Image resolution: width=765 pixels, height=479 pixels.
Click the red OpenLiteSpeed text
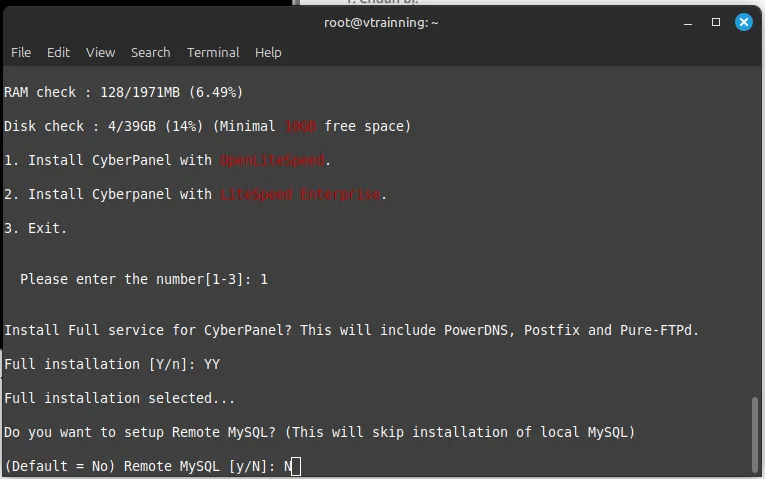point(273,160)
